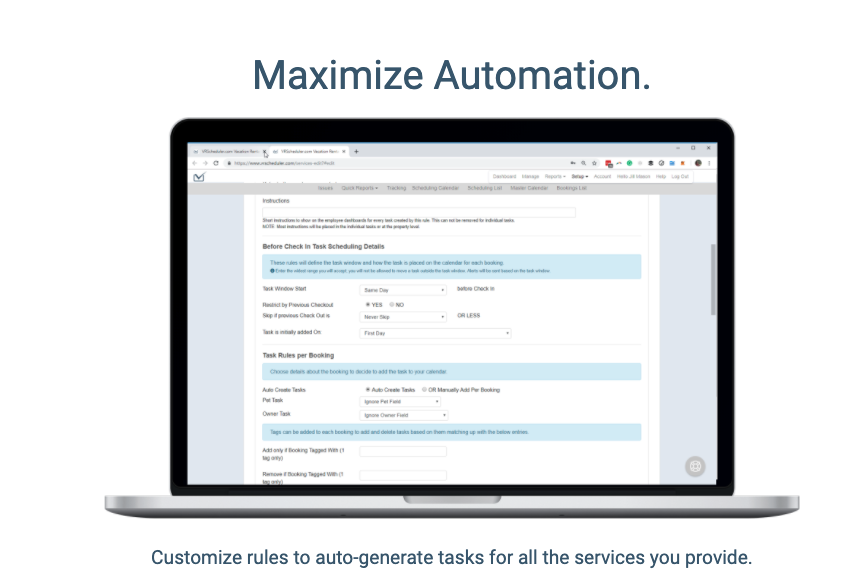The width and height of the screenshot is (868, 573).
Task: Click the round help widget at bottom right
Action: [x=695, y=466]
